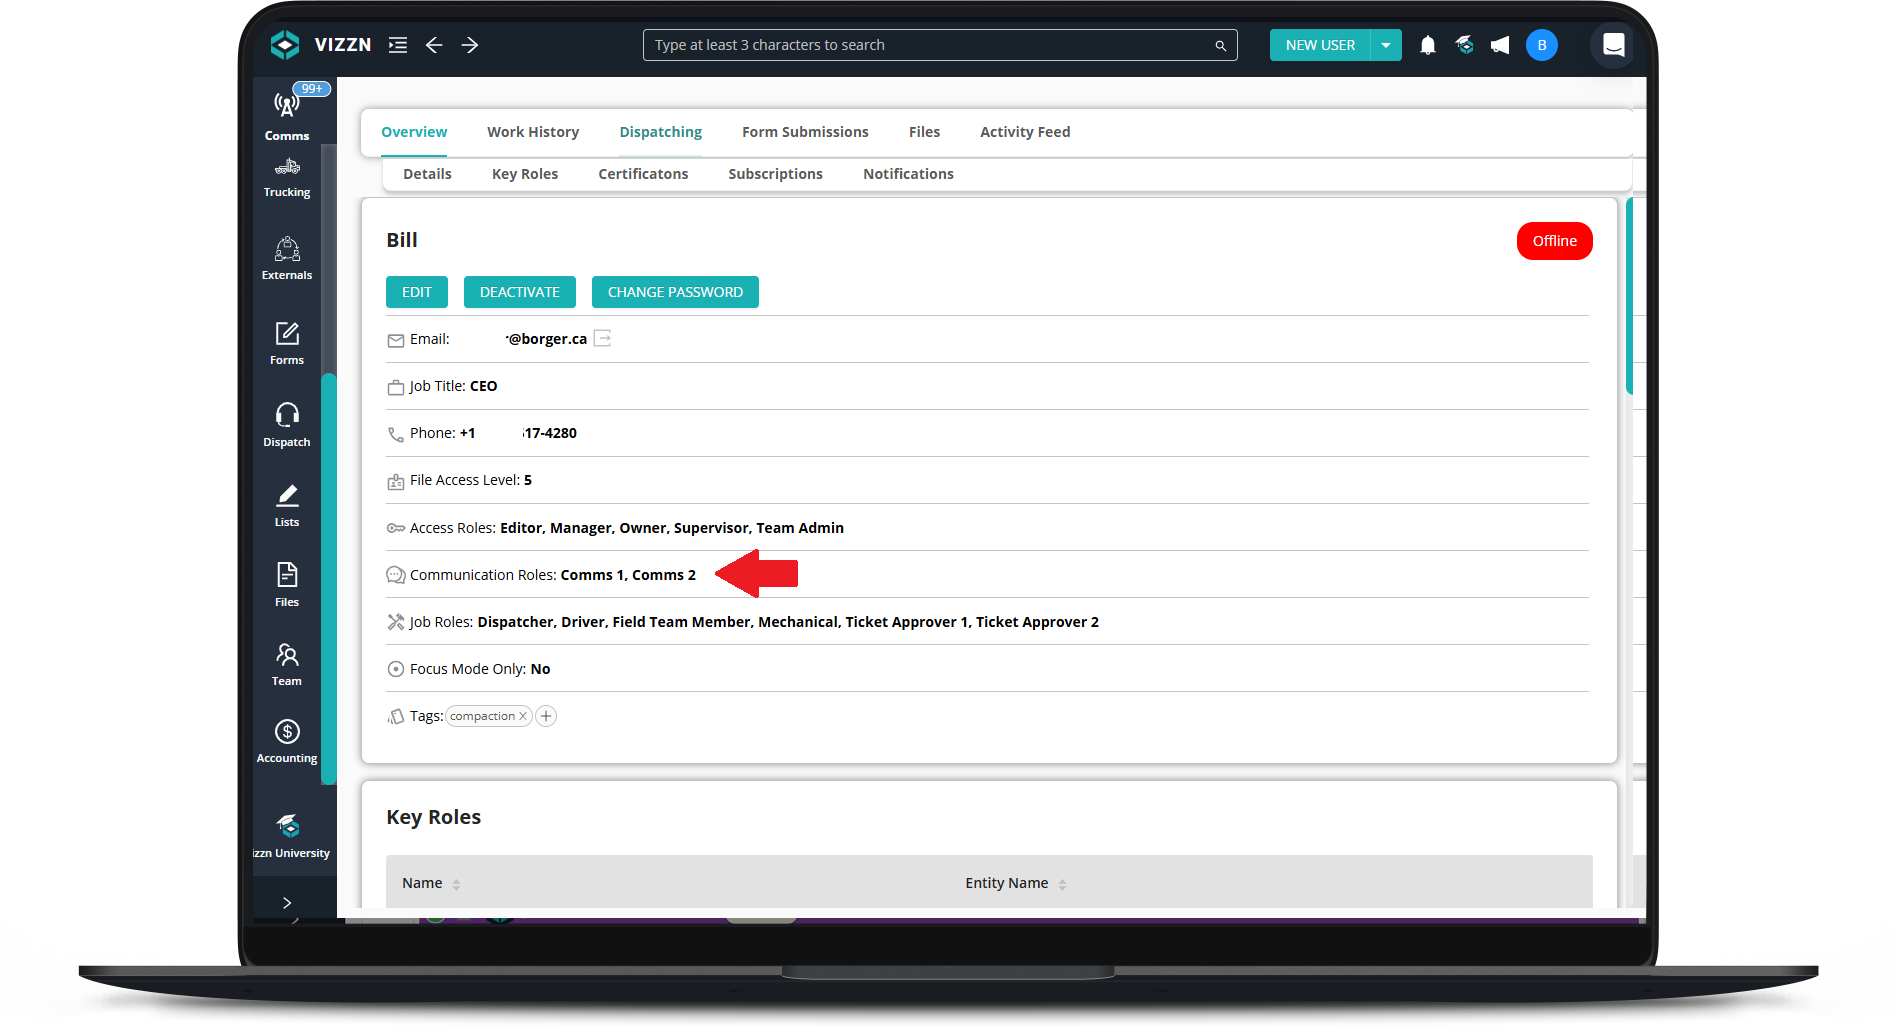Expand the sidebar with bottom chevron
The image size is (1894, 1028).
[286, 901]
